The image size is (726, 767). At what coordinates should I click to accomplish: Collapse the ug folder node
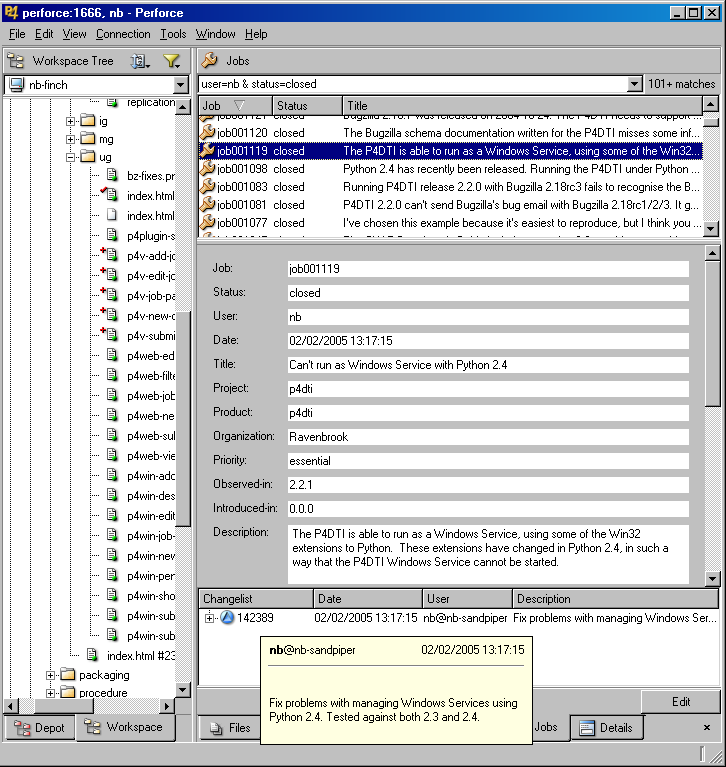click(x=71, y=157)
